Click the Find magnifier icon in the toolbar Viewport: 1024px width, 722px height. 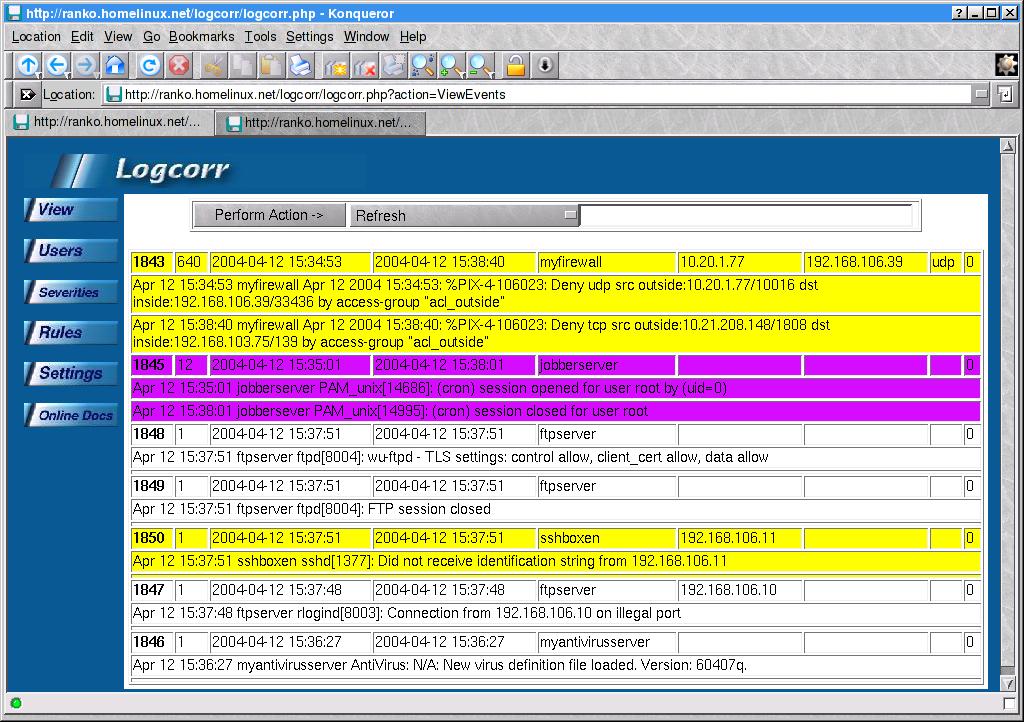click(422, 65)
